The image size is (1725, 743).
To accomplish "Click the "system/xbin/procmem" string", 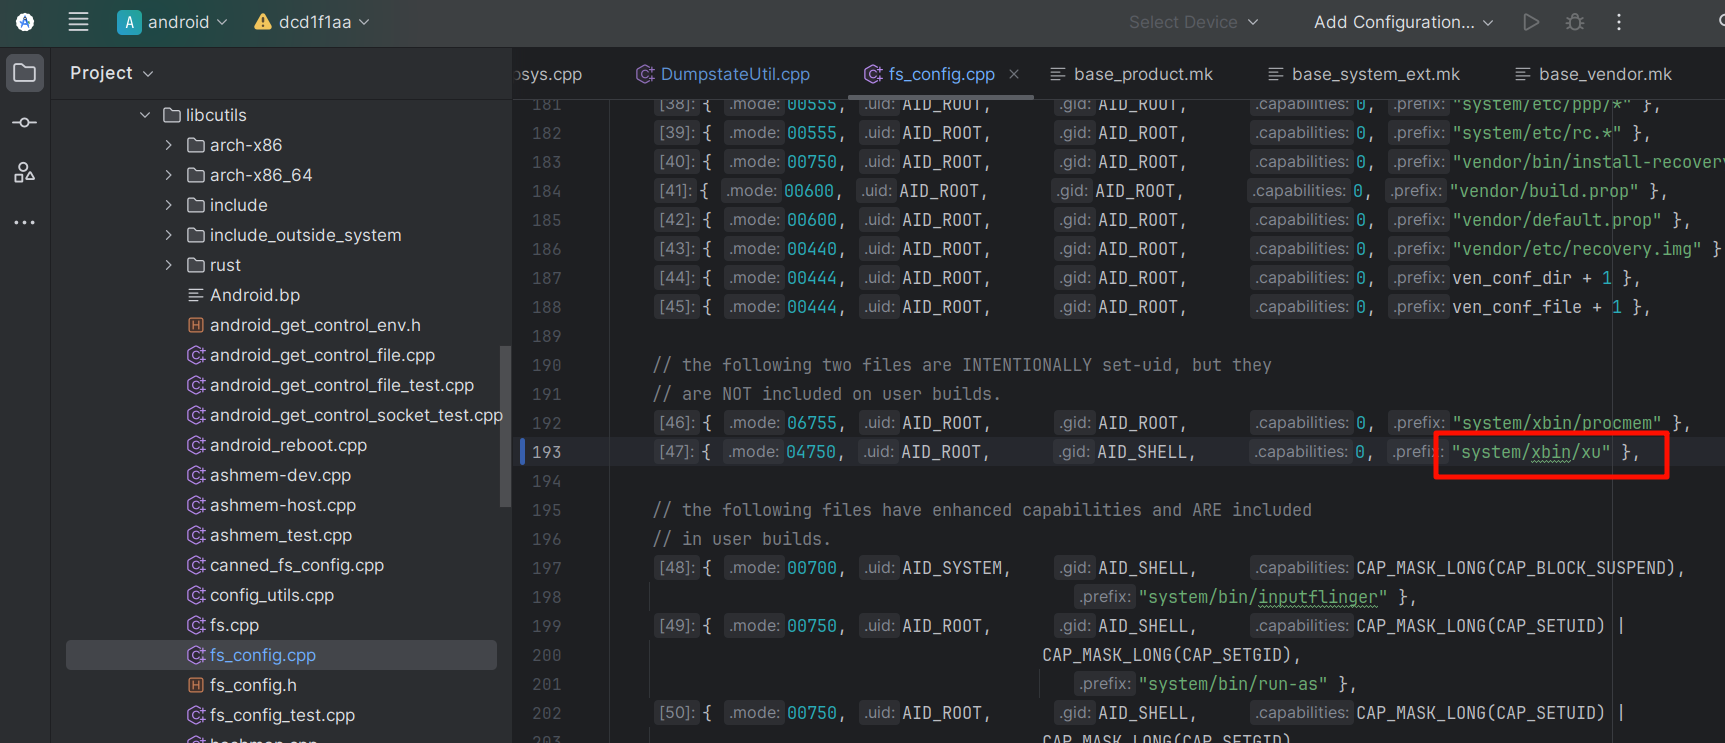I will (1556, 423).
